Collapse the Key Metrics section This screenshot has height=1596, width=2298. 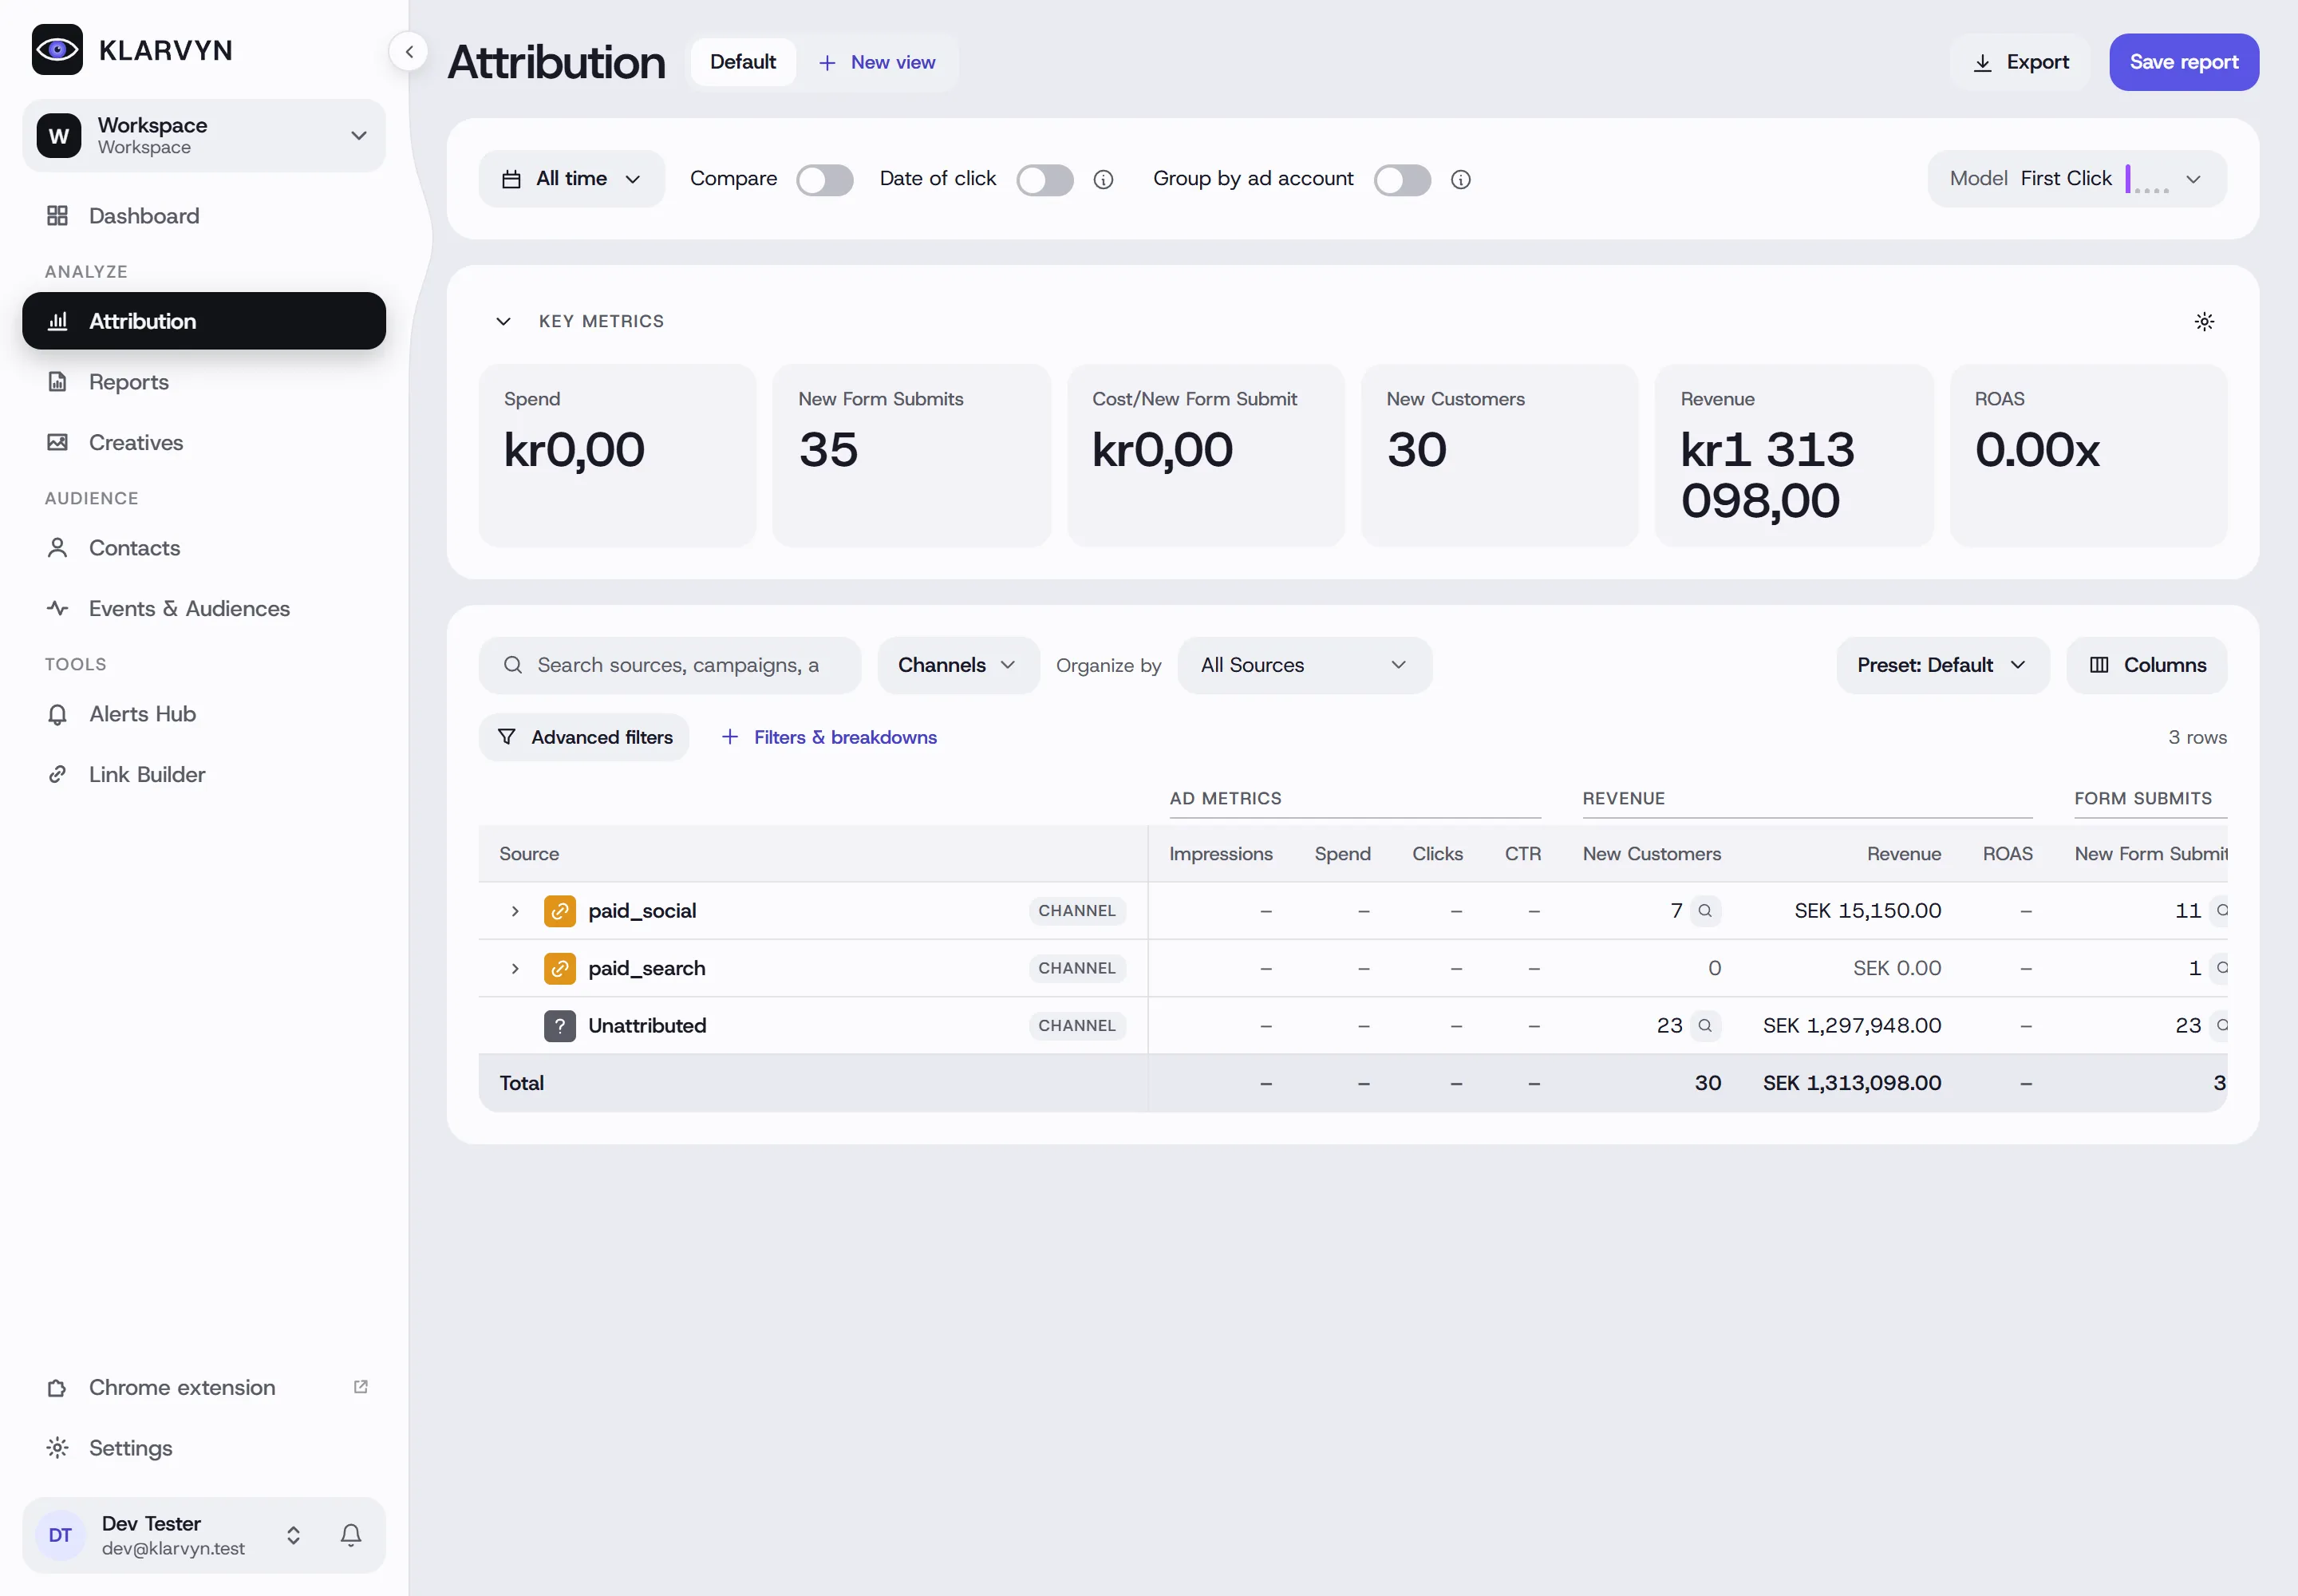503,322
